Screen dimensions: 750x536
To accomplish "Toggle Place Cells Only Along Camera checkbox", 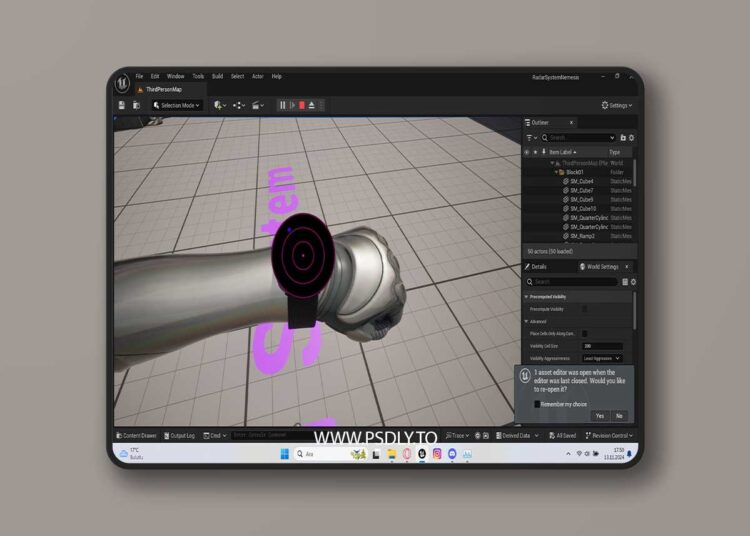I will click(x=585, y=333).
